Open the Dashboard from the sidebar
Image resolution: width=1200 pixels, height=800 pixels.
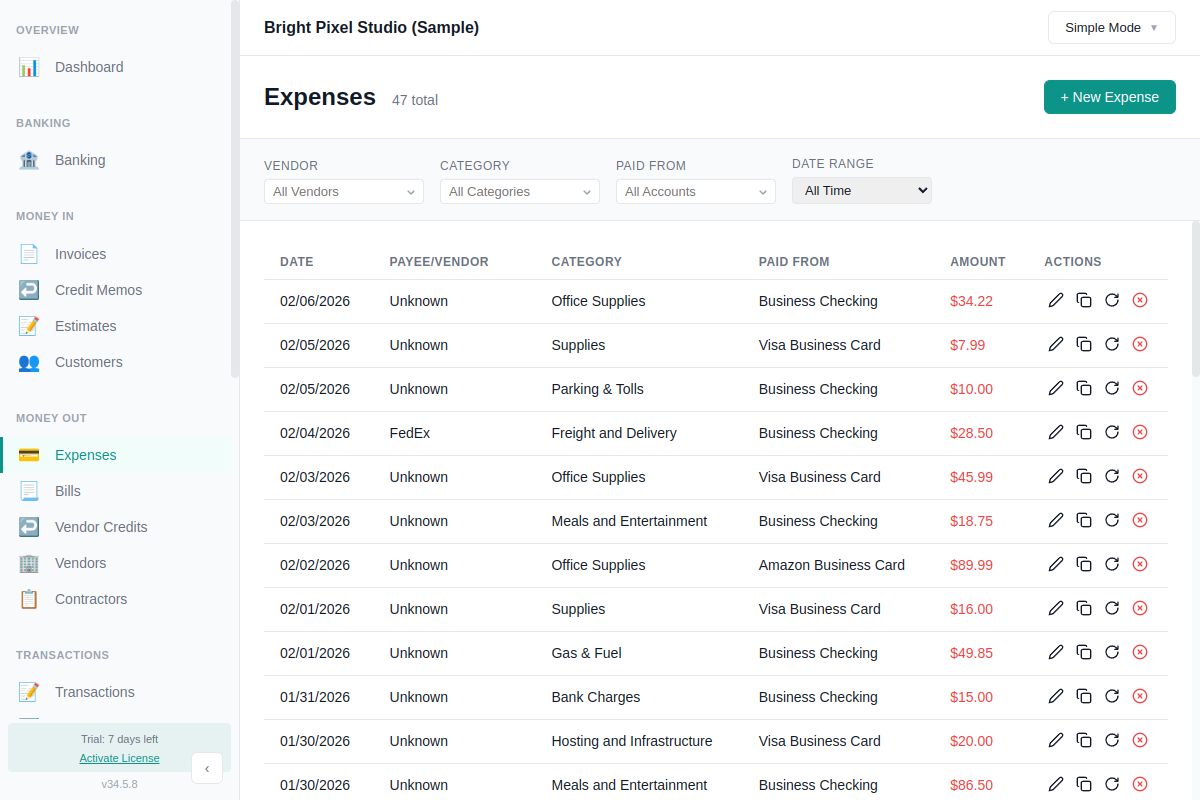pos(90,67)
